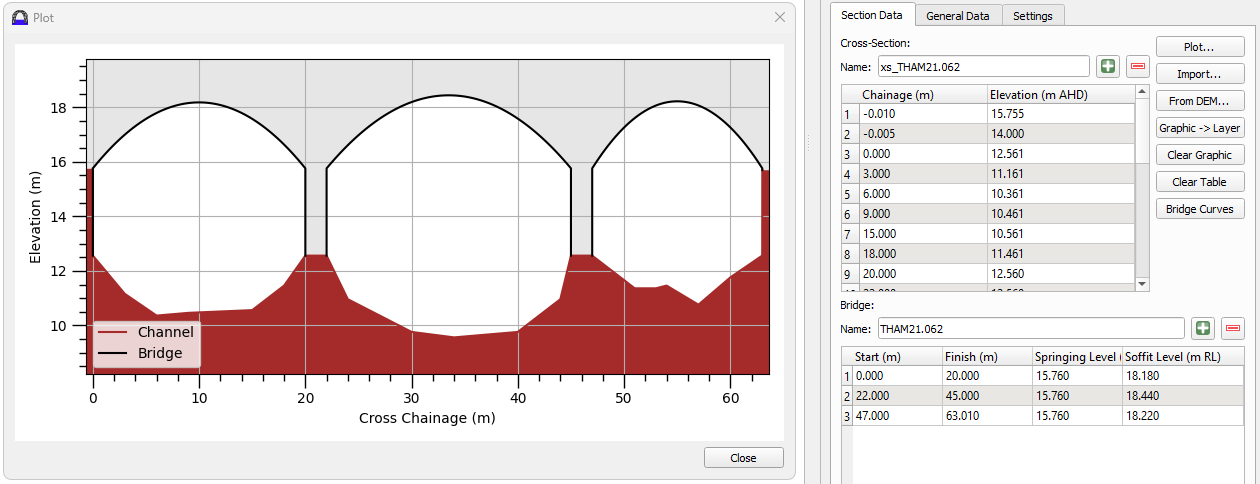The image size is (1260, 484).
Task: Click the red remove bridge icon
Action: tap(1232, 328)
